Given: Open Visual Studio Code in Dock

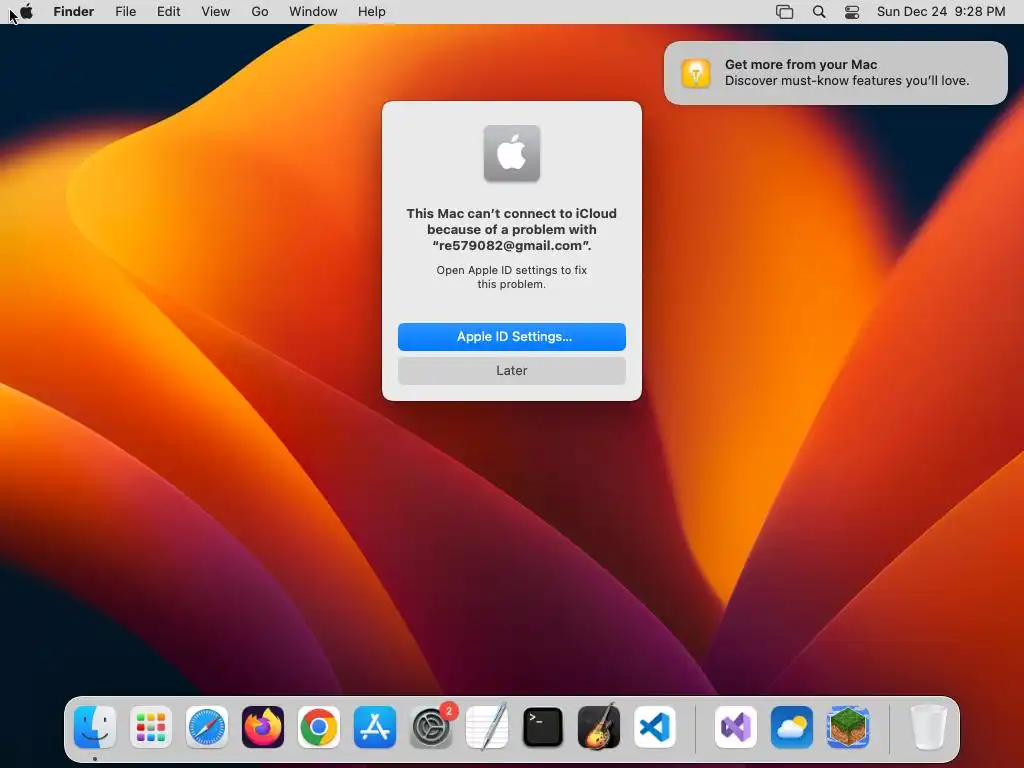Looking at the screenshot, I should click(655, 727).
